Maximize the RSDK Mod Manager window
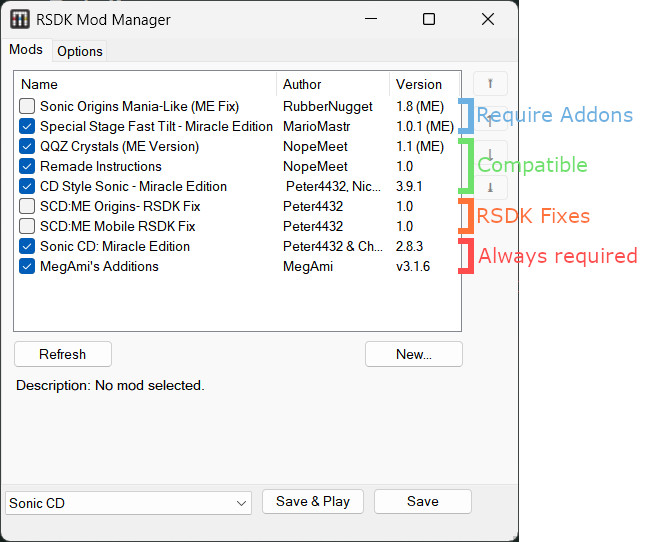 (428, 20)
